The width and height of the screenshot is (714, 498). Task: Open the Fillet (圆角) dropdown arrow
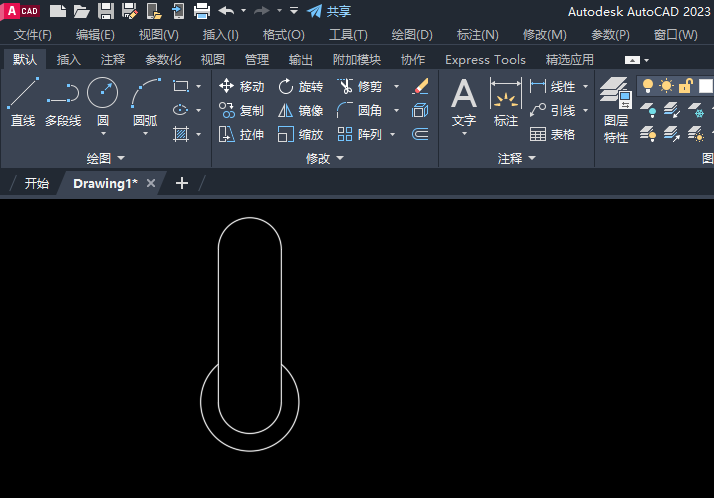click(396, 110)
